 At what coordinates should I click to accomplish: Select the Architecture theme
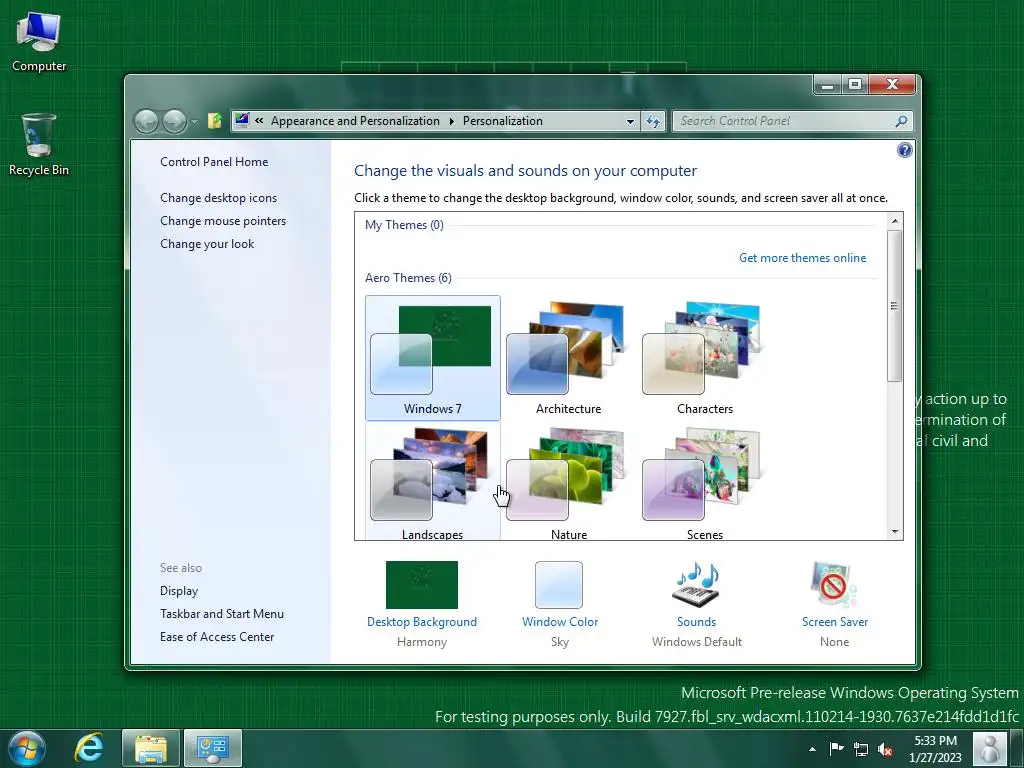(569, 358)
